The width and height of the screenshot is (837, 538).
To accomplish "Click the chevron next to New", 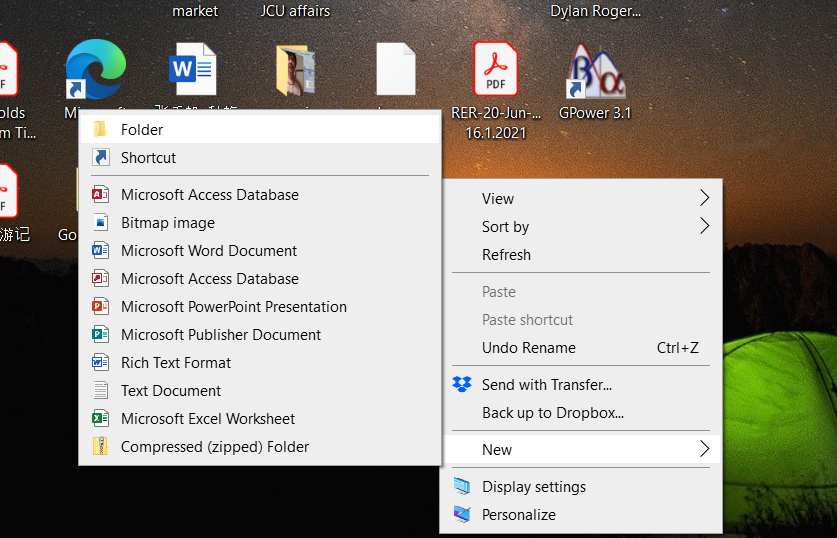I will coord(705,449).
